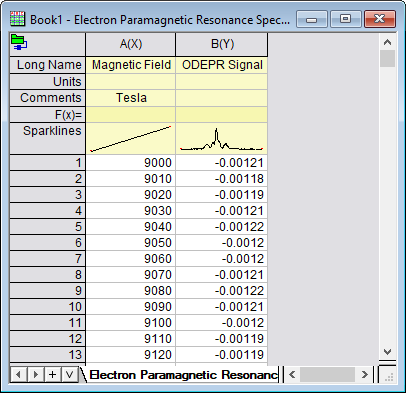
Task: Click cell with value 9030
Action: click(131, 211)
